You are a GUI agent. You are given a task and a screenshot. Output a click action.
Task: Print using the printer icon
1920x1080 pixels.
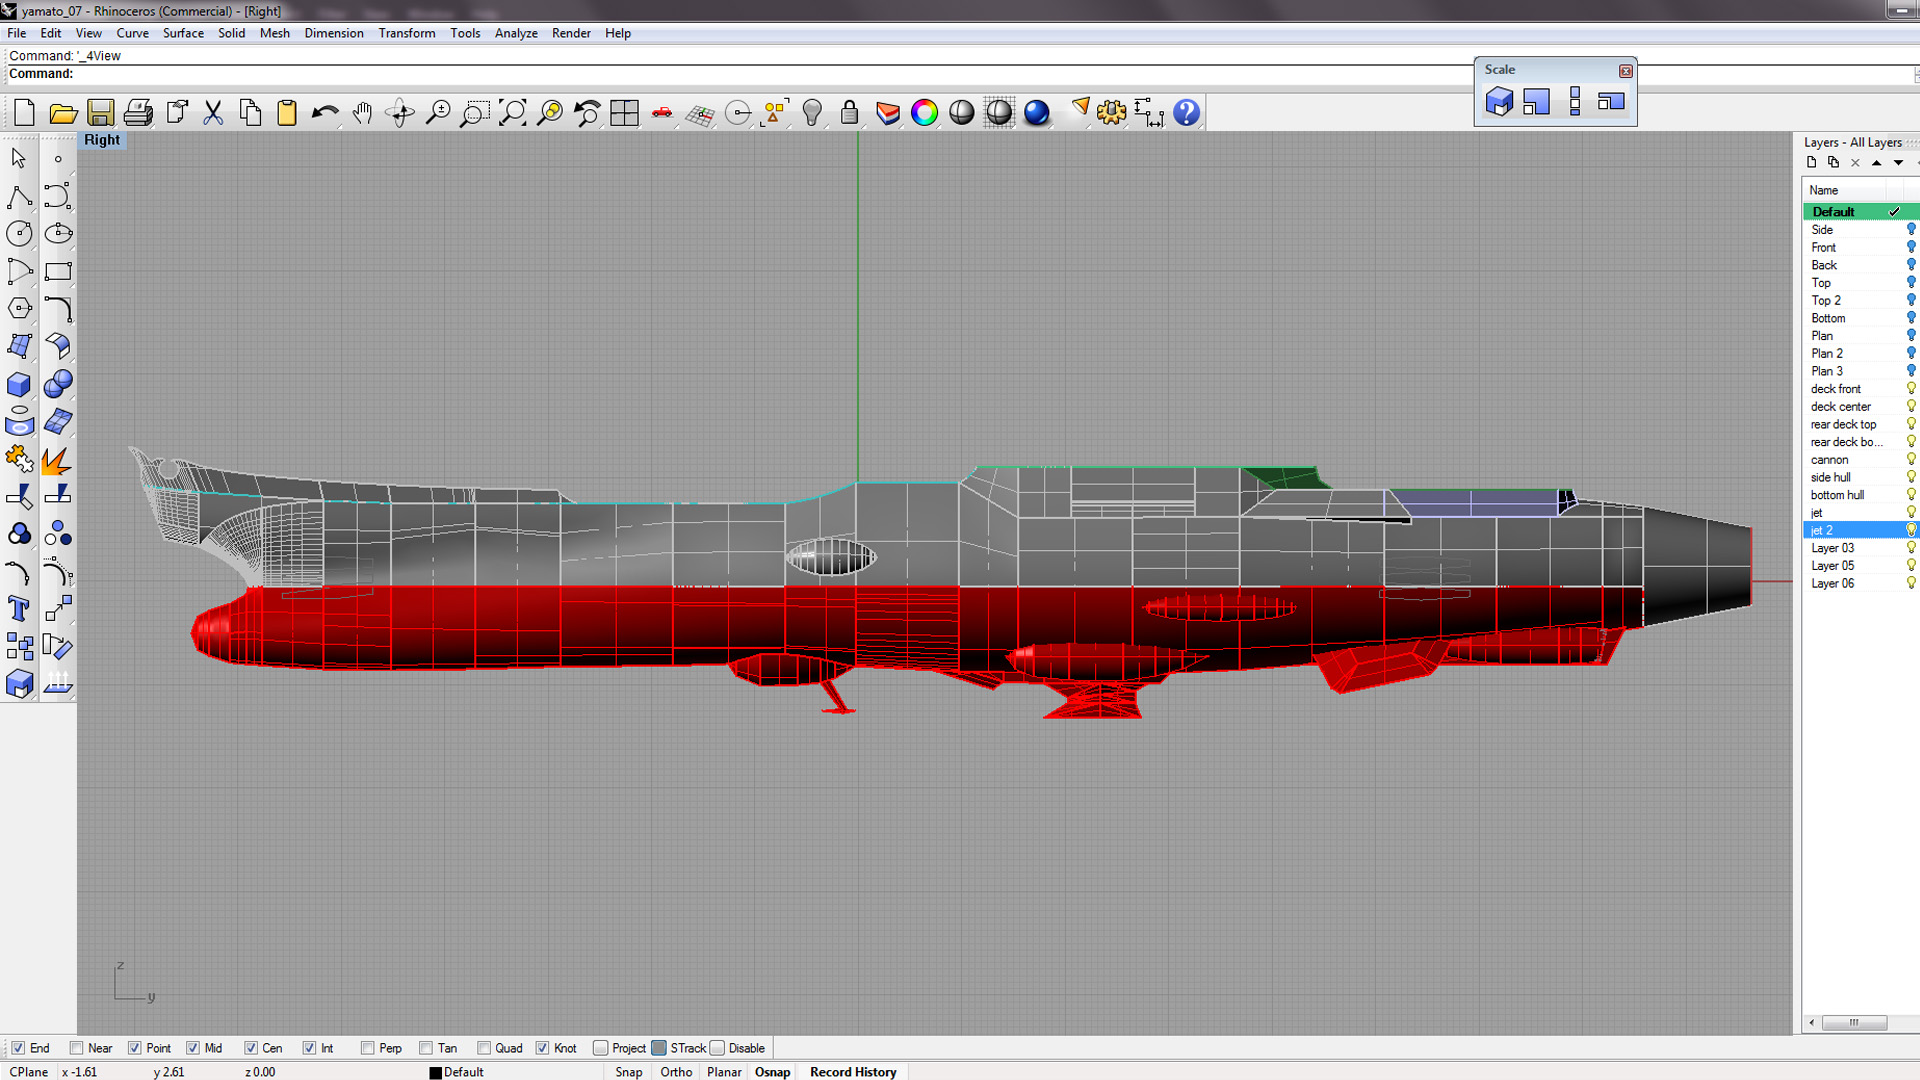click(x=138, y=113)
